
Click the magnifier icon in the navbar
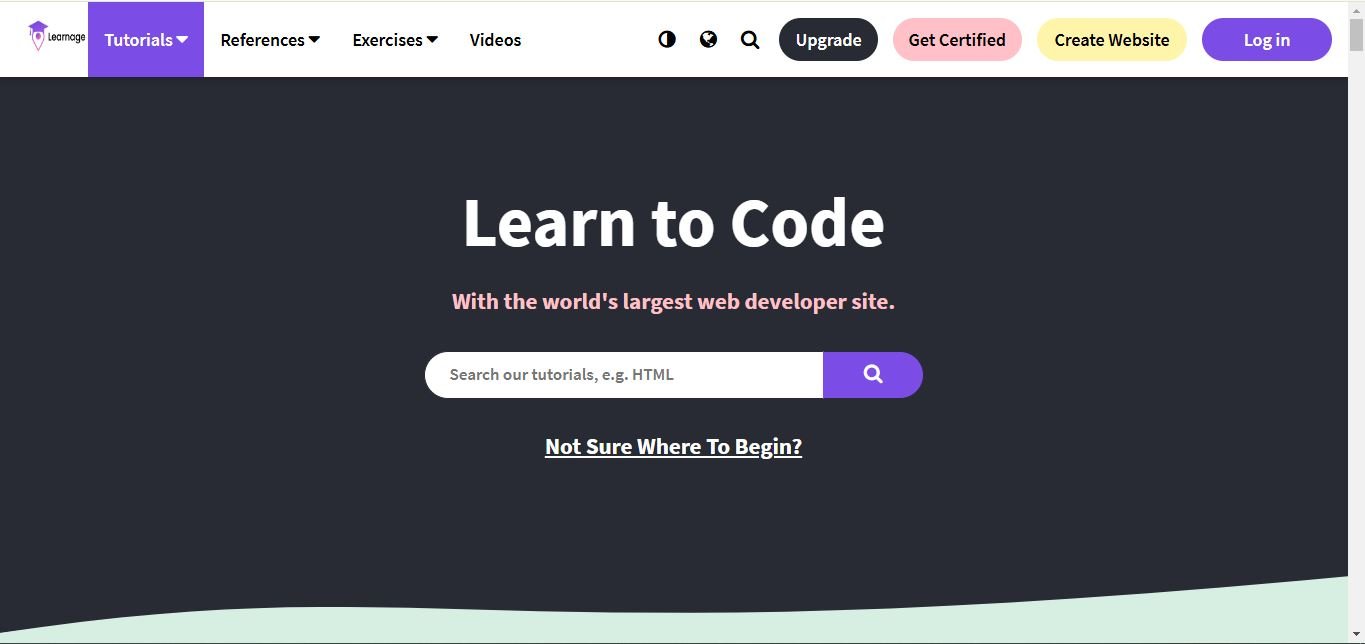coord(750,40)
